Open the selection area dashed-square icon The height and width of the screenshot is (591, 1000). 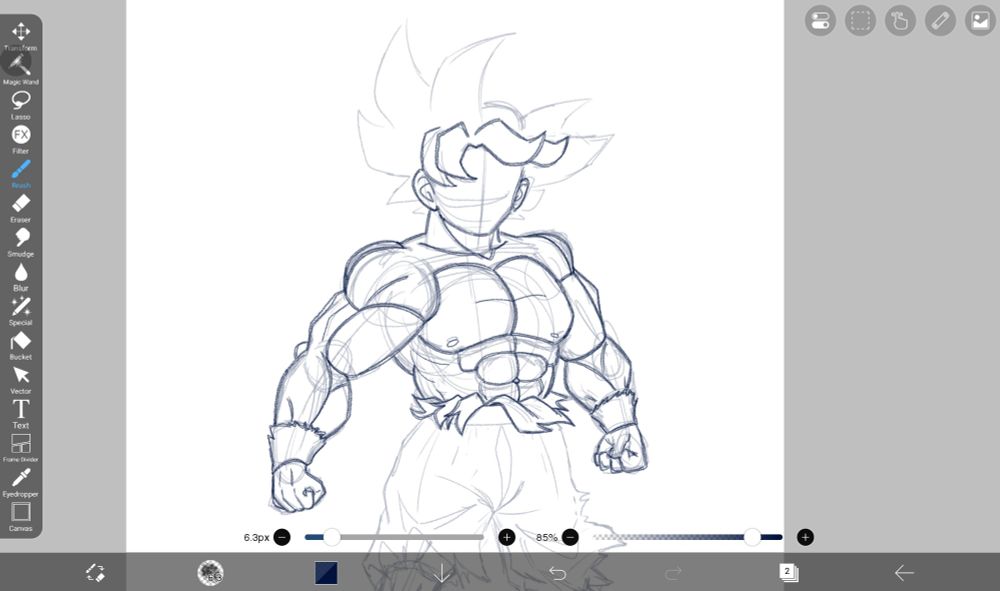click(x=860, y=20)
